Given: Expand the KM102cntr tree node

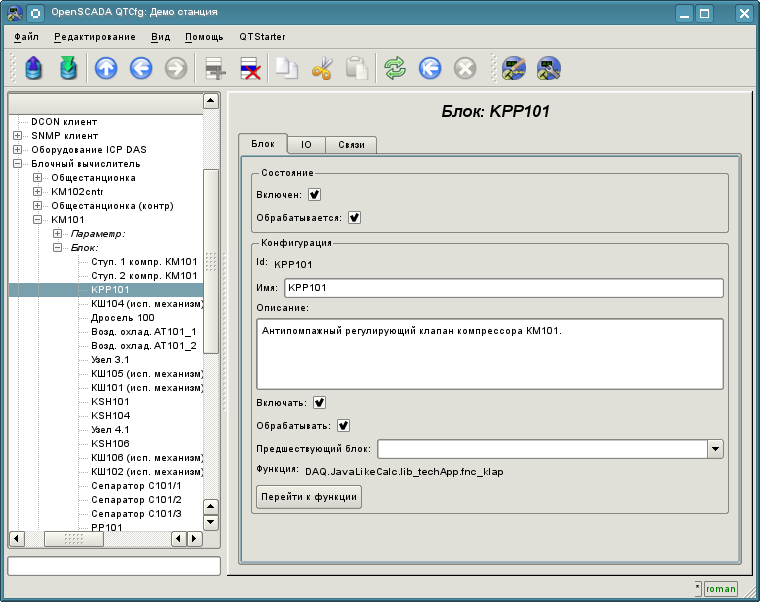Looking at the screenshot, I should tap(38, 192).
